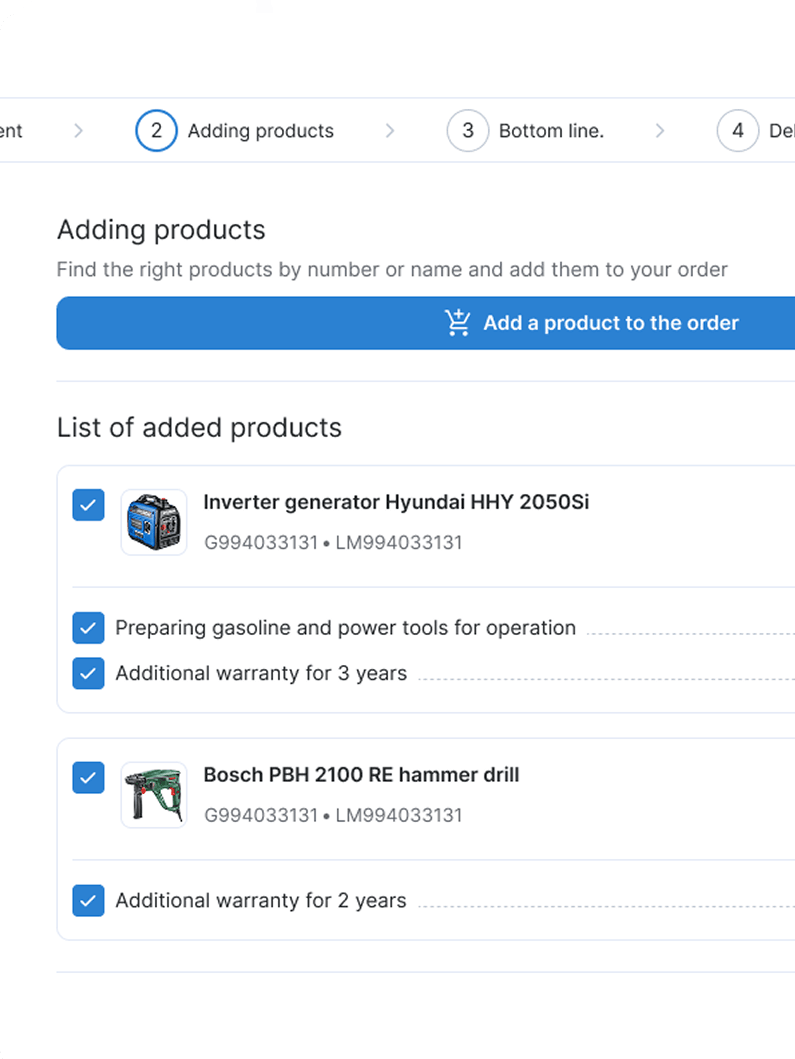The image size is (795, 1059).
Task: Click the code G994033131 under Bosch drill
Action: pyautogui.click(x=261, y=815)
